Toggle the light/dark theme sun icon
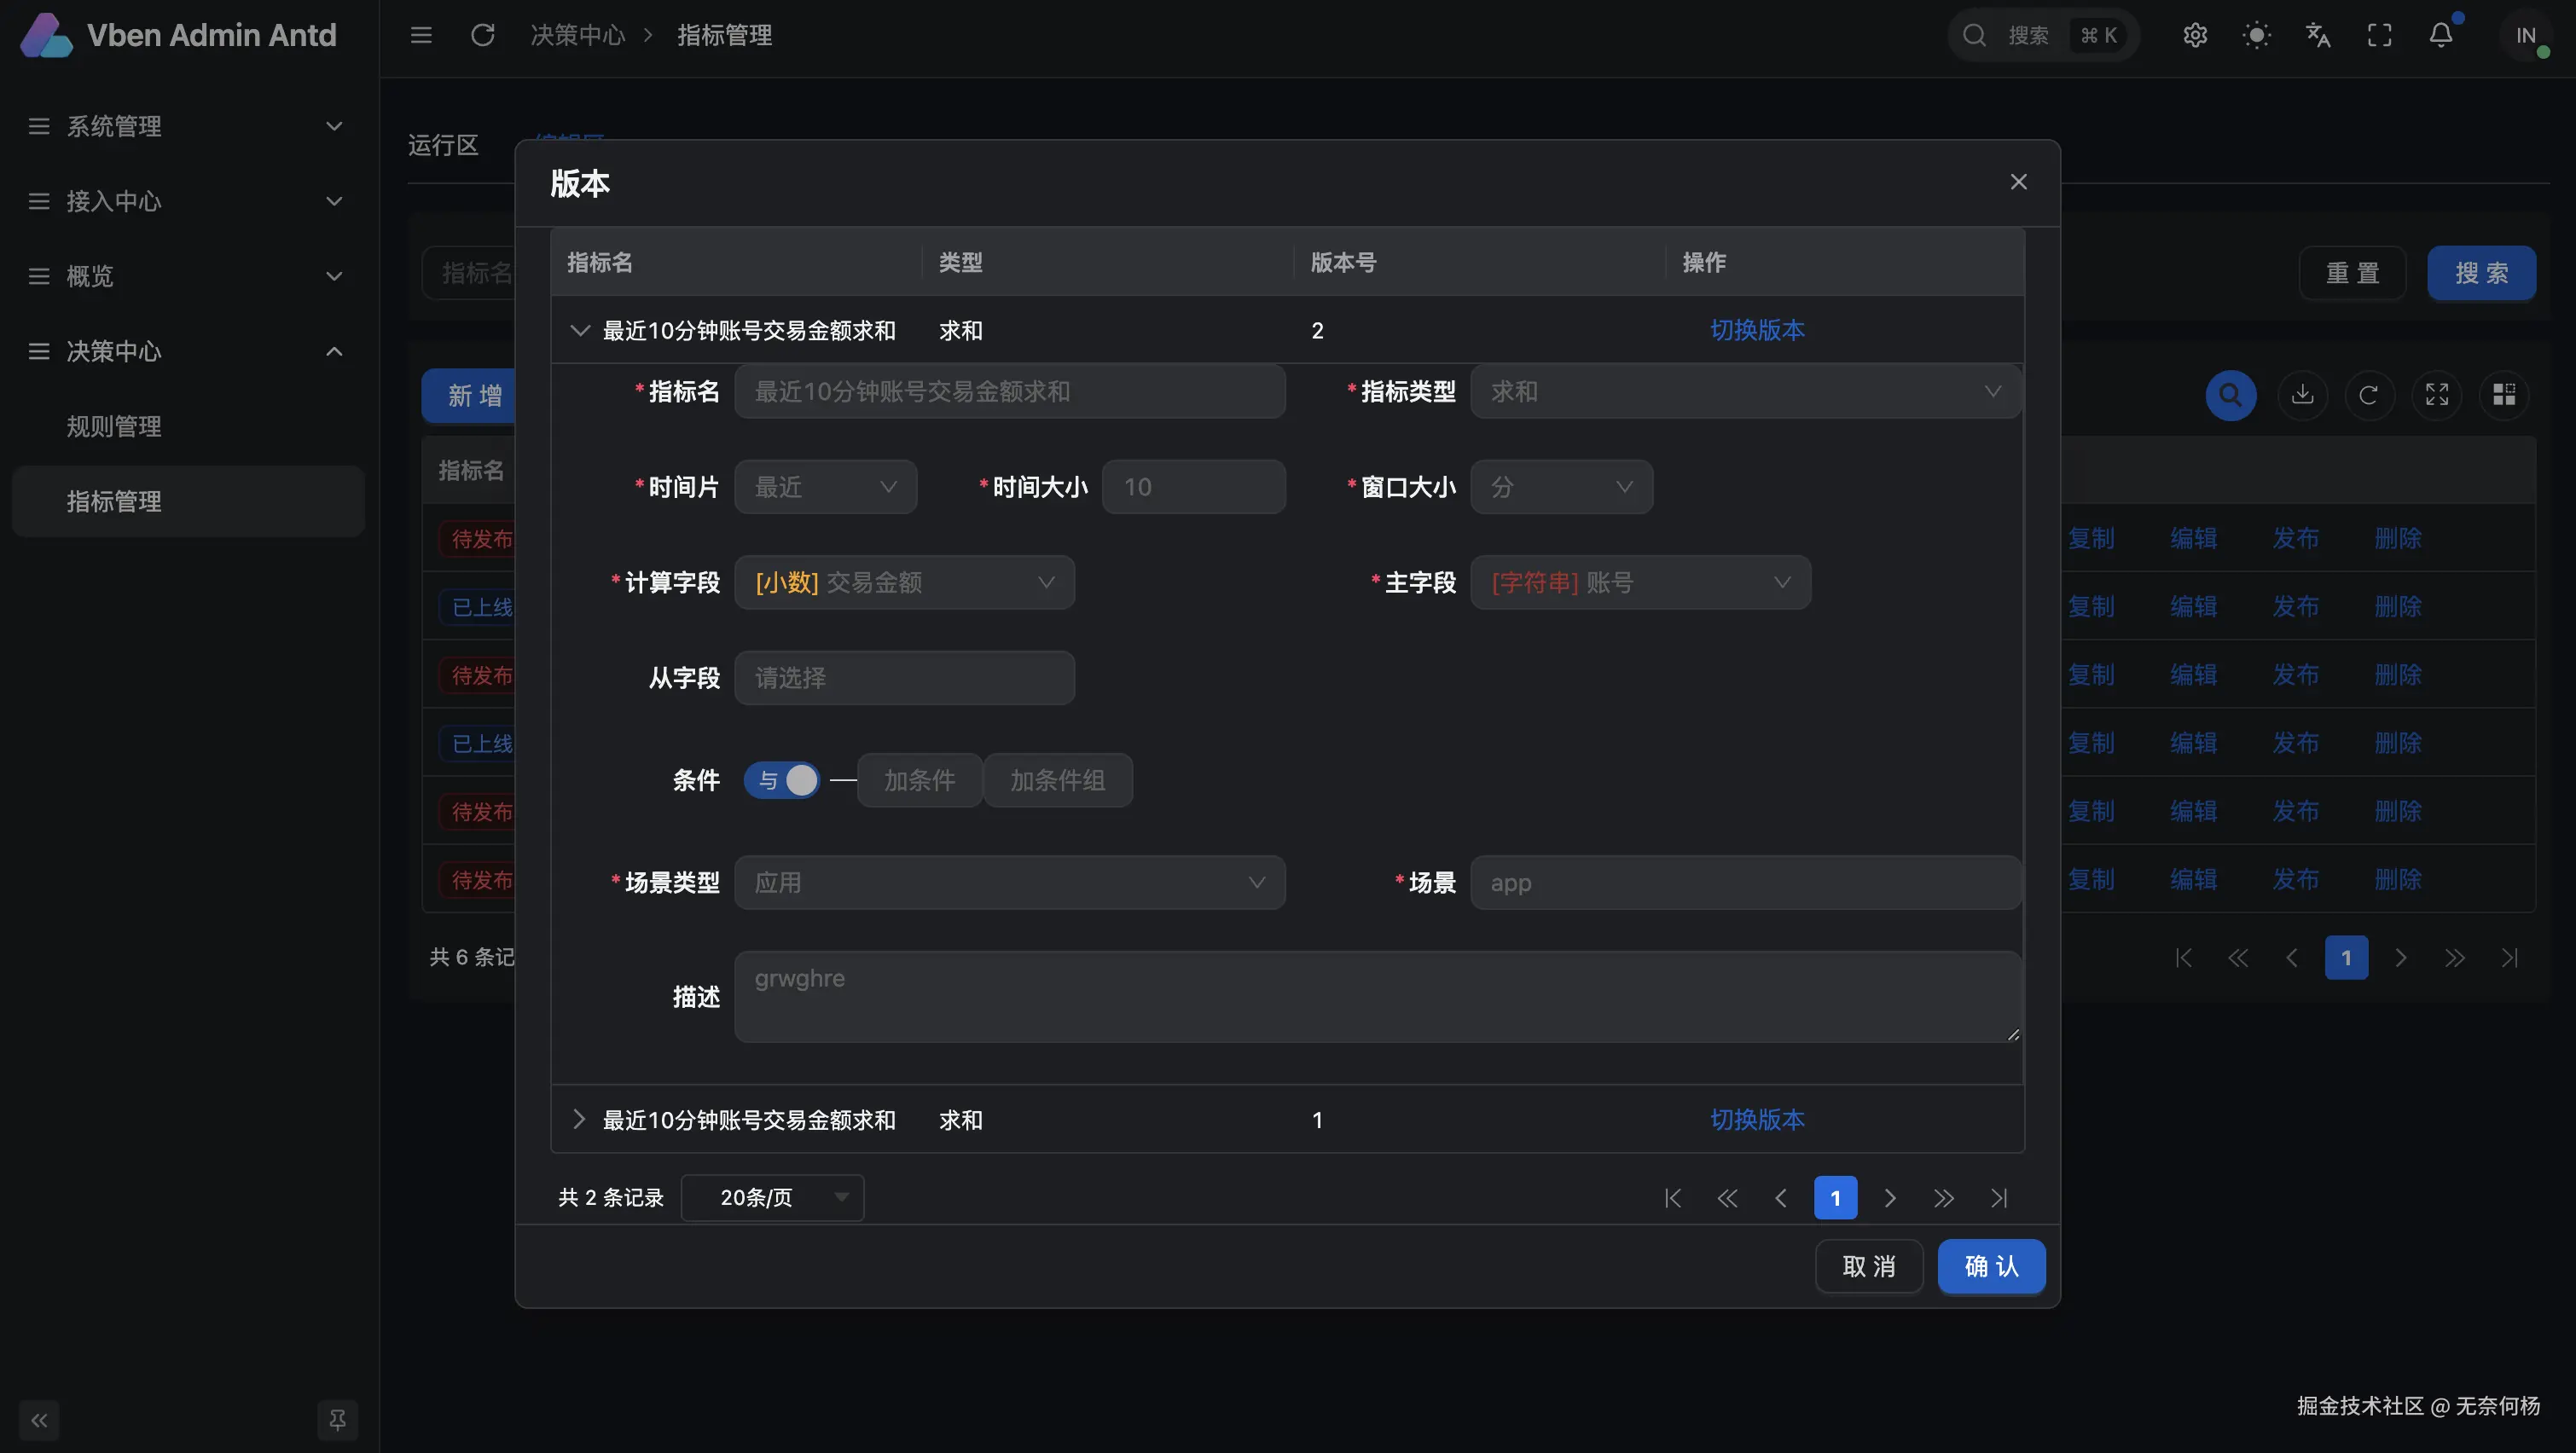The height and width of the screenshot is (1453, 2576). point(2257,36)
